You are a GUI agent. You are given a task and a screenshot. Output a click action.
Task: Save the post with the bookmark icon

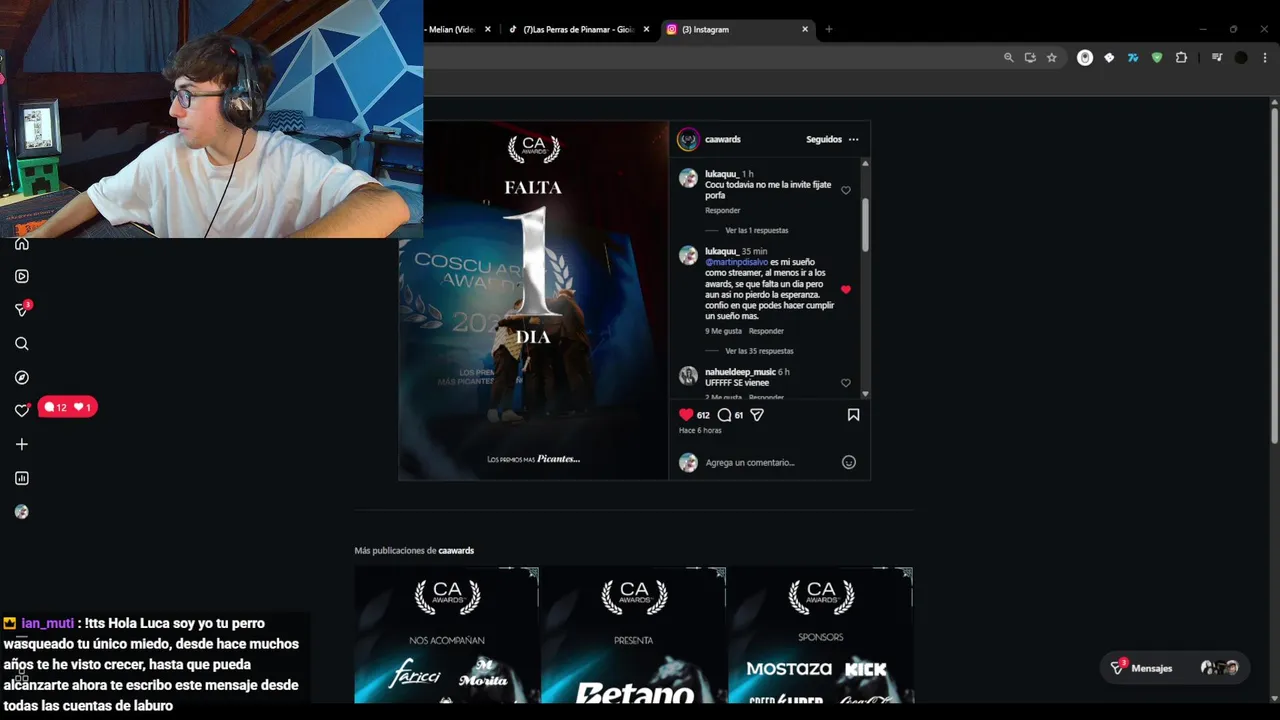853,414
